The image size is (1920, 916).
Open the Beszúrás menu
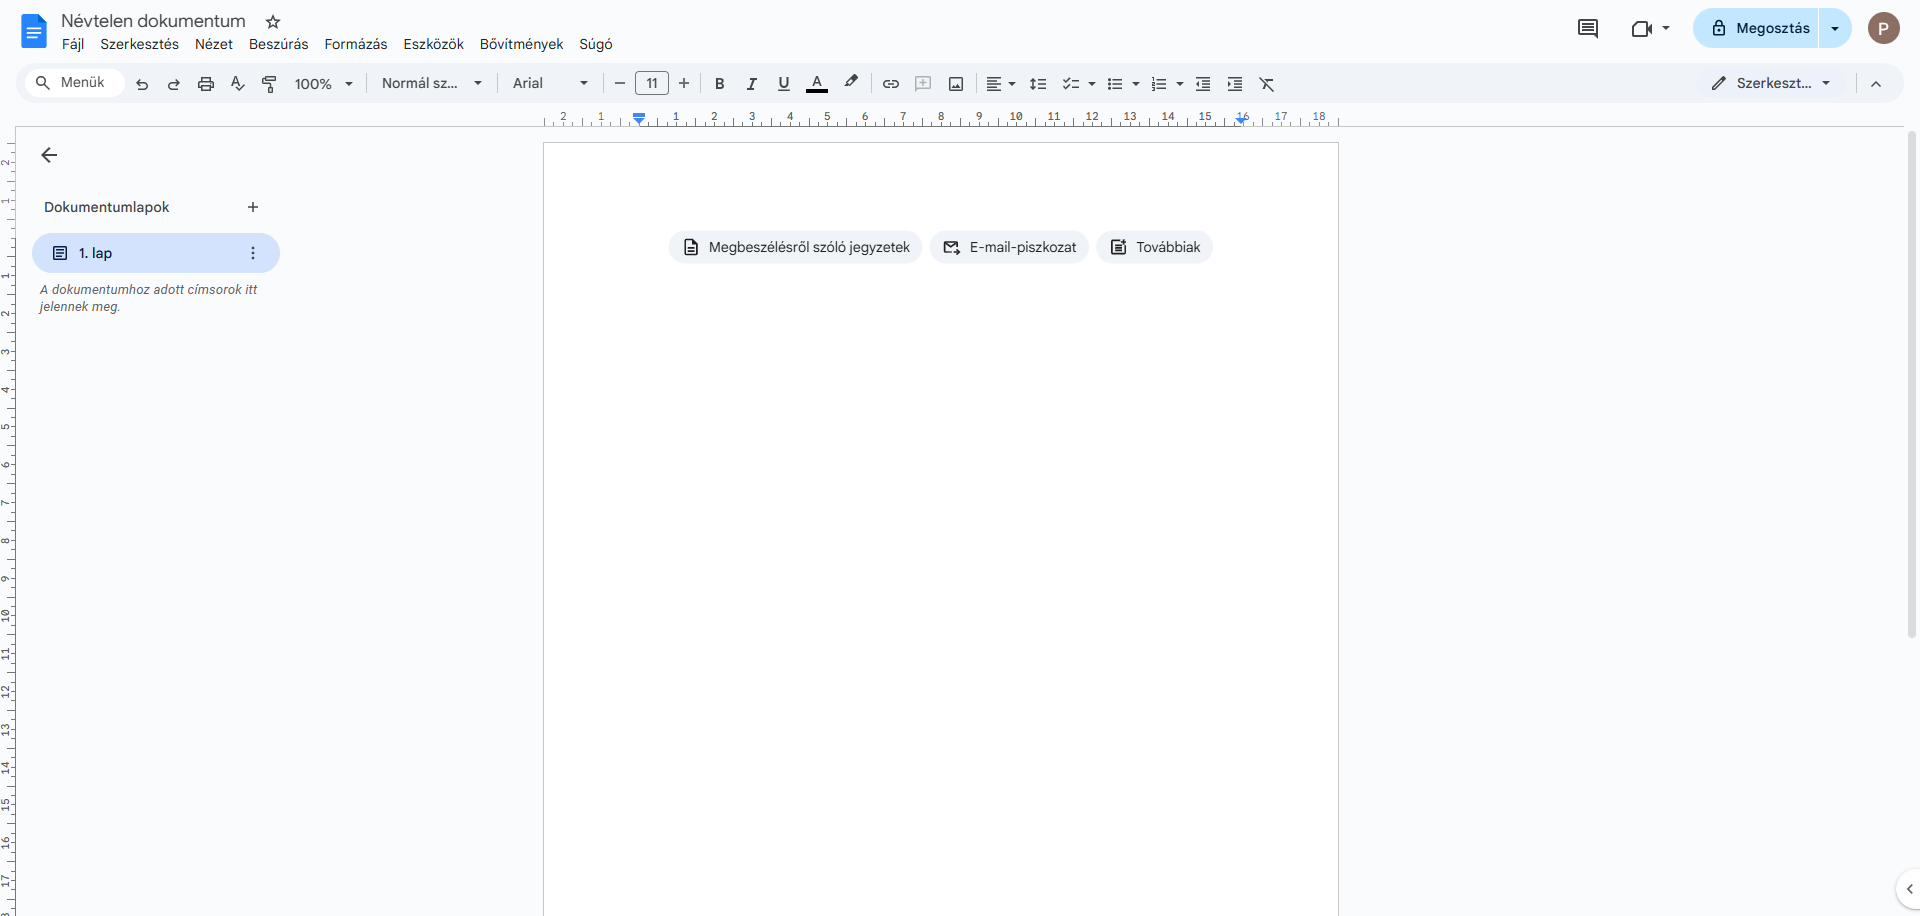[x=279, y=44]
